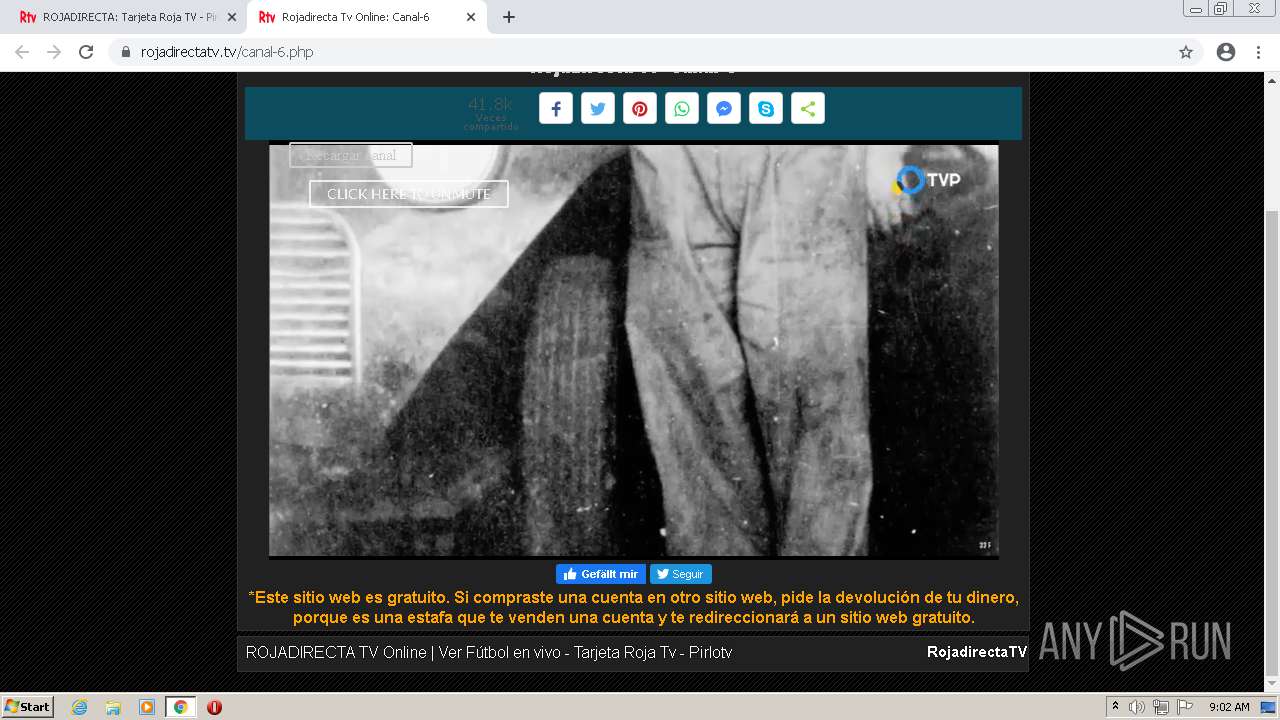
Task: Open Windows Explorer from the taskbar
Action: coord(113,707)
